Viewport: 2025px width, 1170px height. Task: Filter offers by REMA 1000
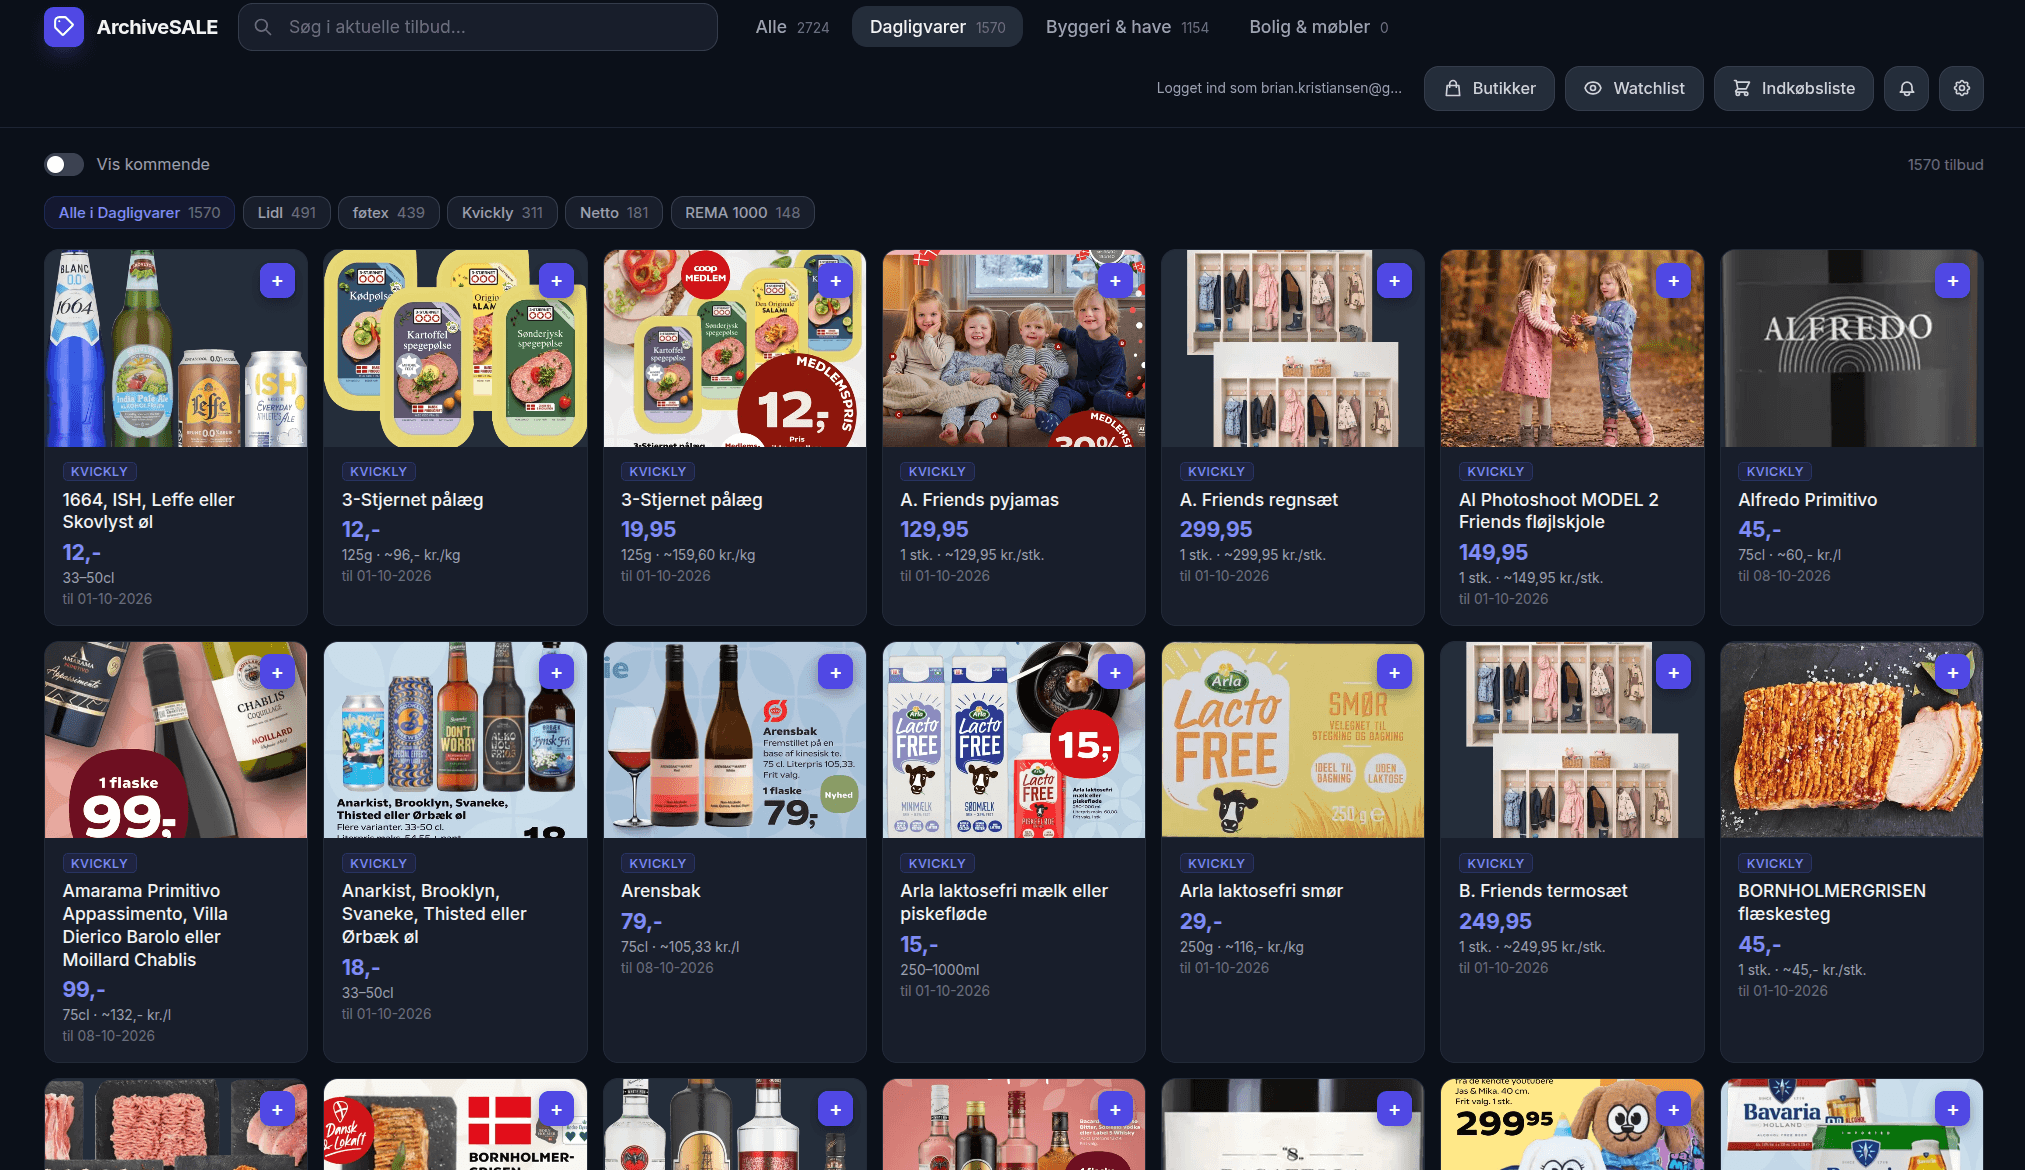pos(742,213)
